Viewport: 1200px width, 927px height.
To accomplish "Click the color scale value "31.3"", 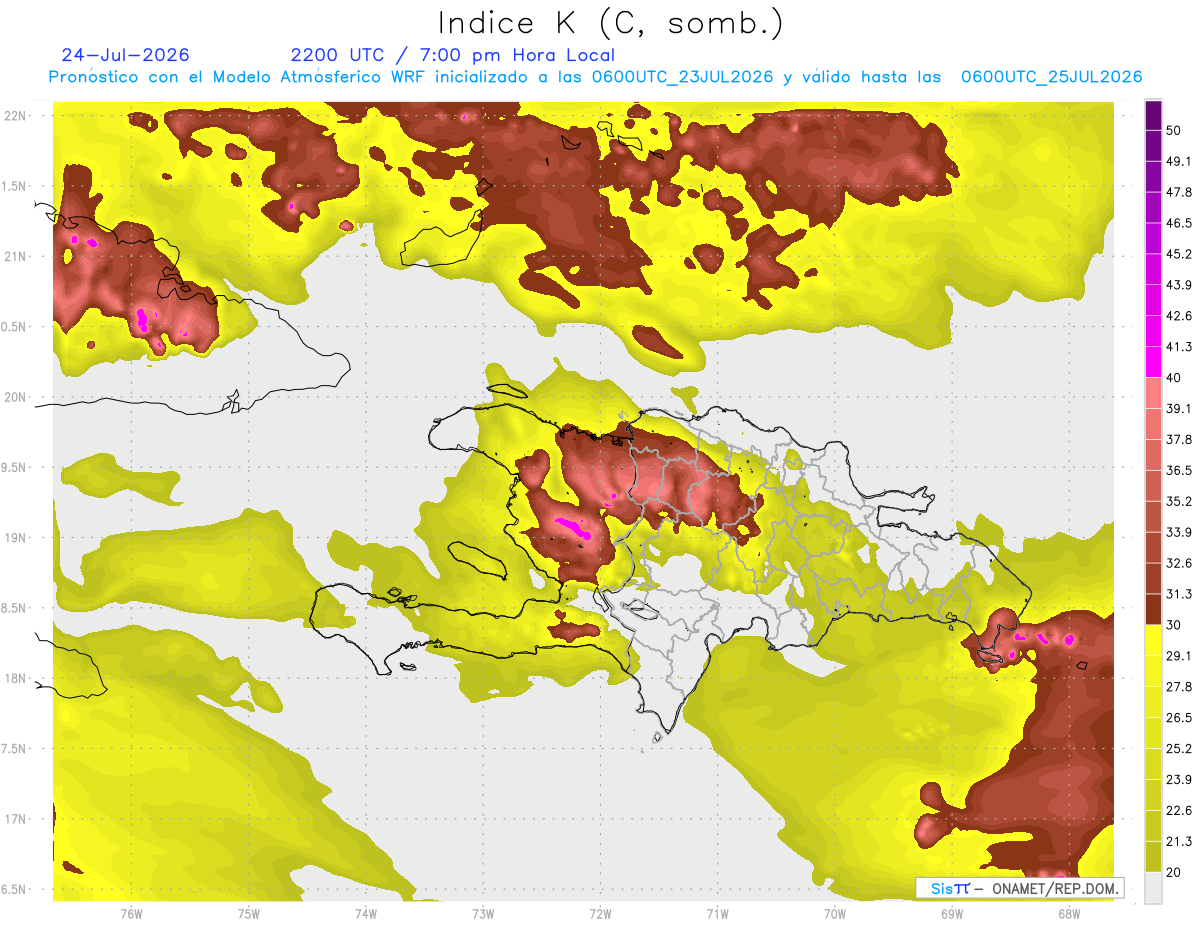I will pos(1179,594).
